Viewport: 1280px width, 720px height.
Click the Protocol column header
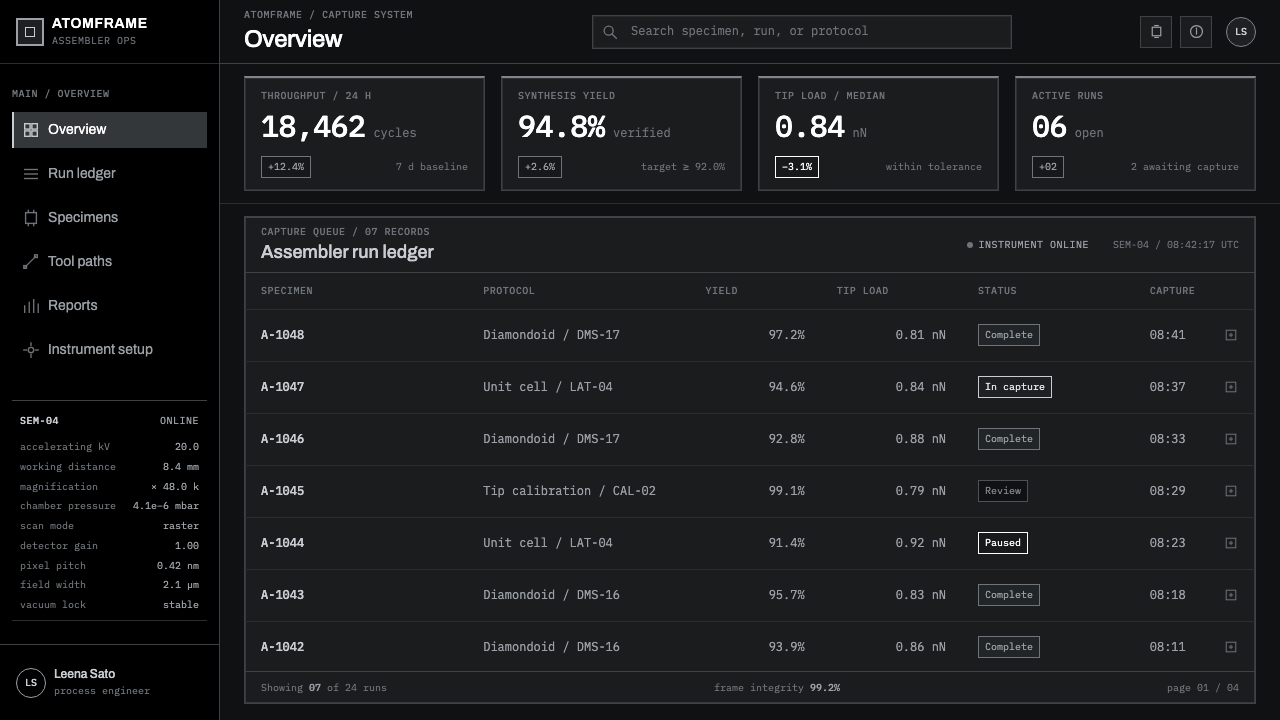pyautogui.click(x=509, y=291)
